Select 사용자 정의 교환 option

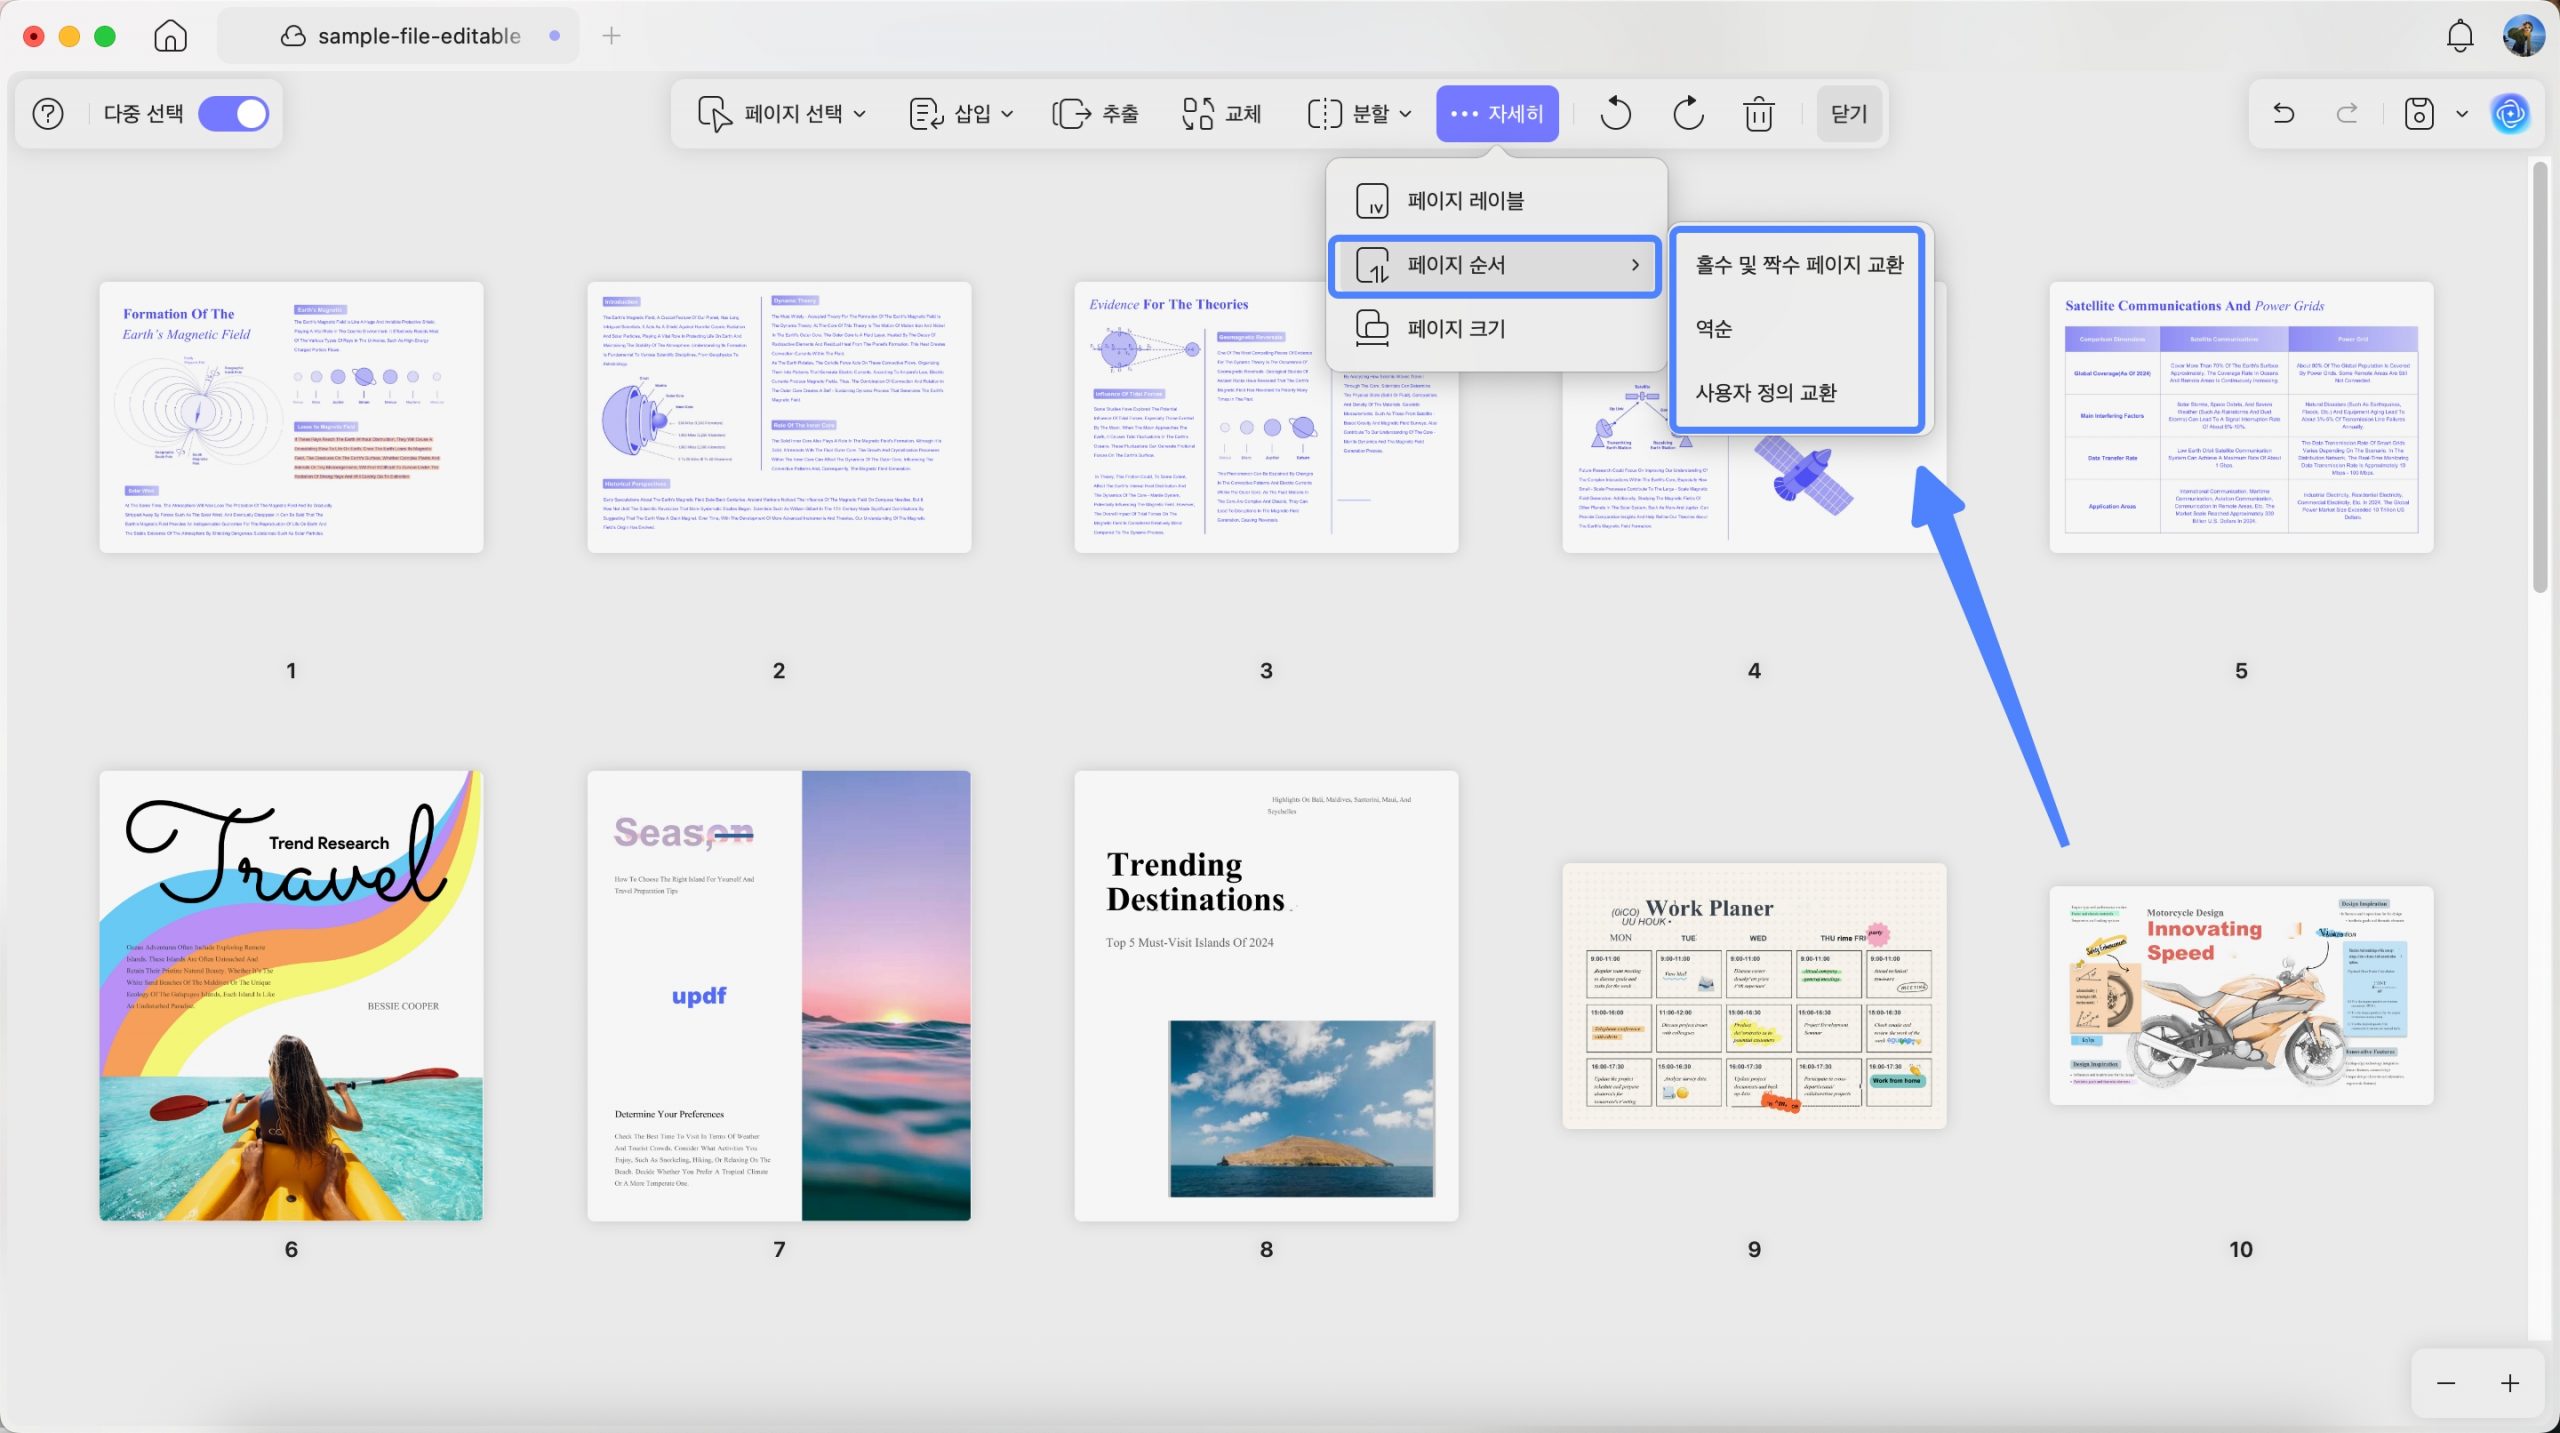[x=1799, y=393]
